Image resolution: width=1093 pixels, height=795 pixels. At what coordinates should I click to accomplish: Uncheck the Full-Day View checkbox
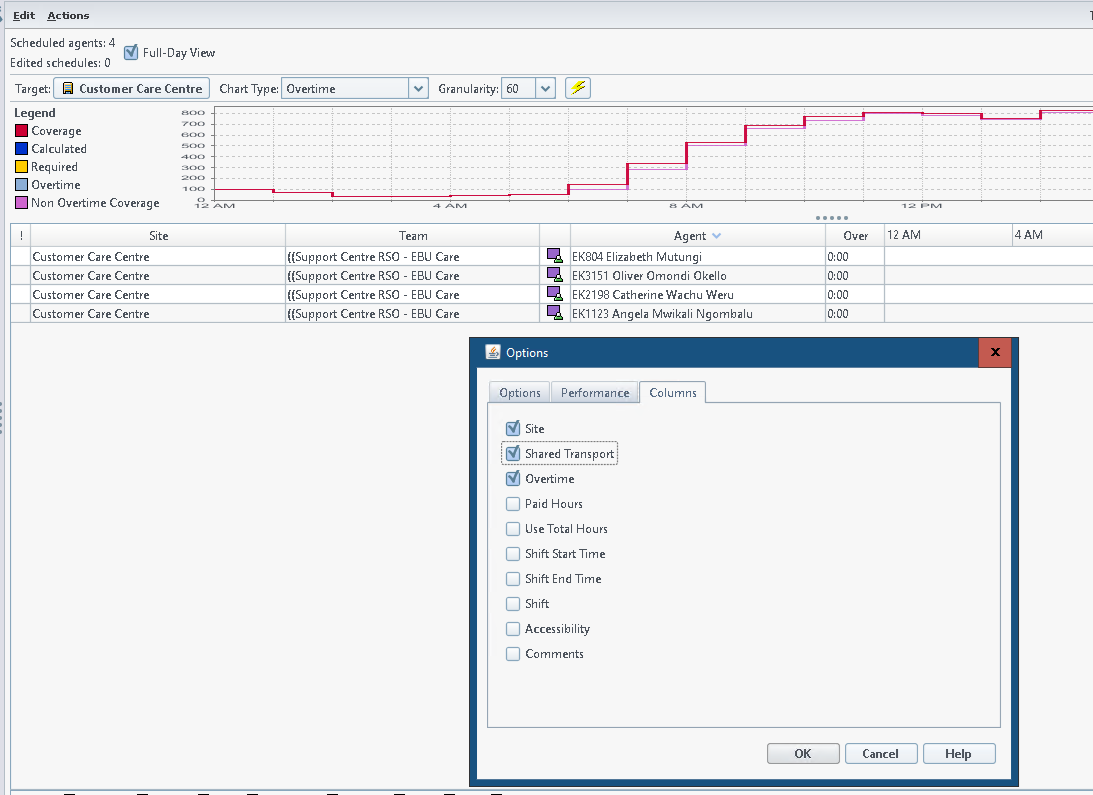point(131,52)
